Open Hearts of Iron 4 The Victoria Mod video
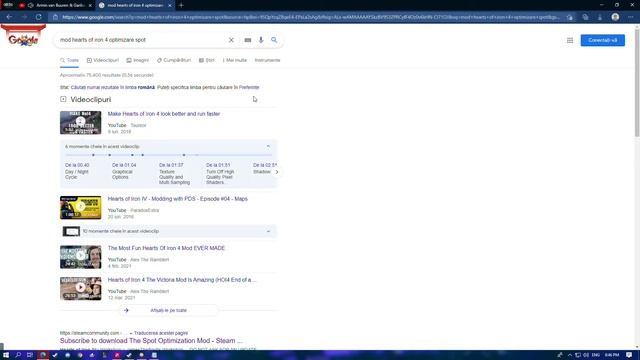Screen dimensions: 640x360 pos(182,280)
